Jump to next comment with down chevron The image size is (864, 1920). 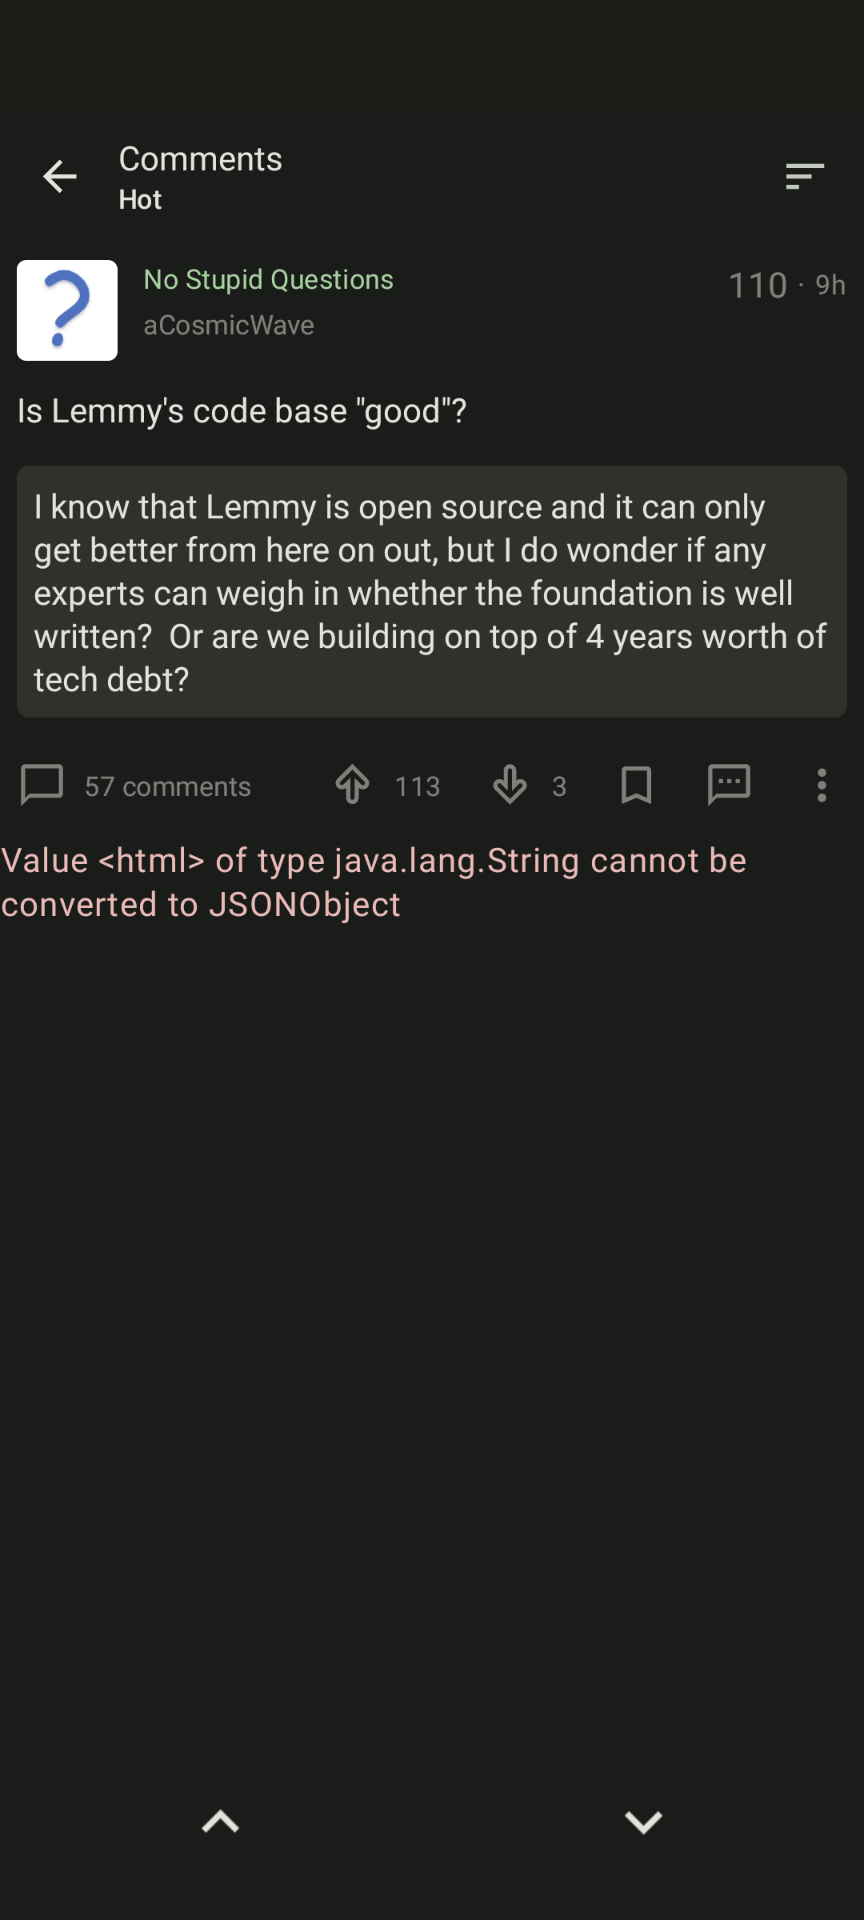[x=643, y=1822]
